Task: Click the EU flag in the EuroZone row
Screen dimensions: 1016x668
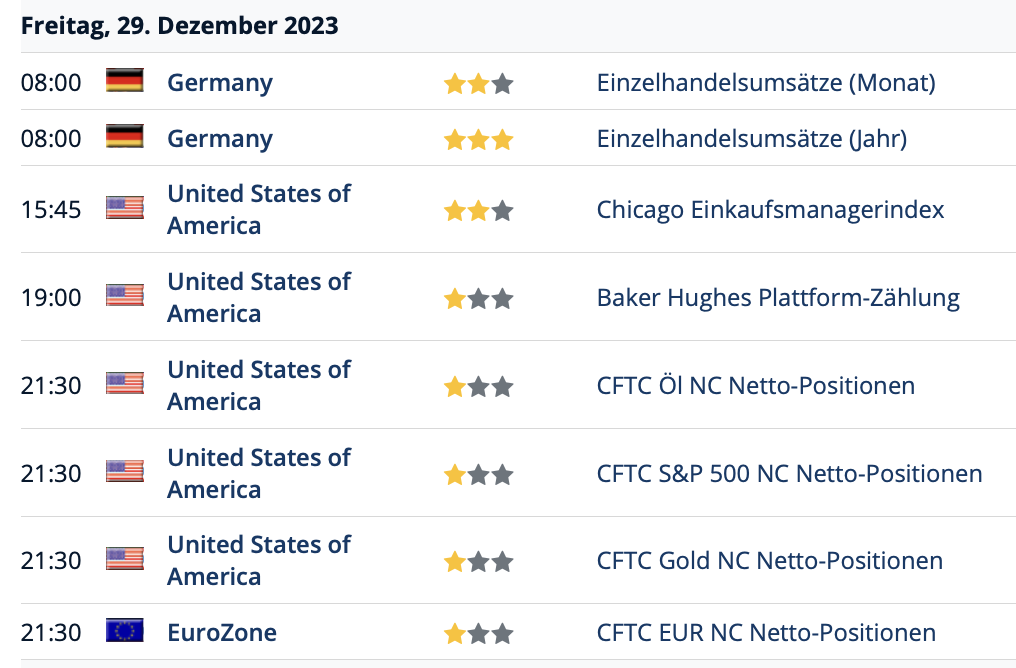Action: [124, 630]
